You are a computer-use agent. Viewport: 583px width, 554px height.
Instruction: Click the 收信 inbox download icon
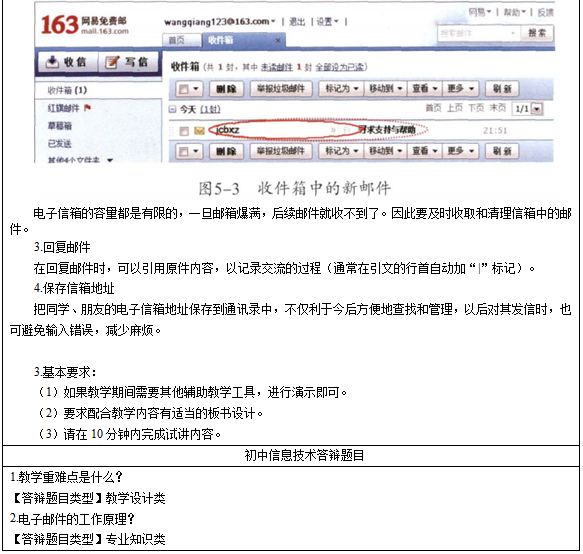[x=52, y=62]
